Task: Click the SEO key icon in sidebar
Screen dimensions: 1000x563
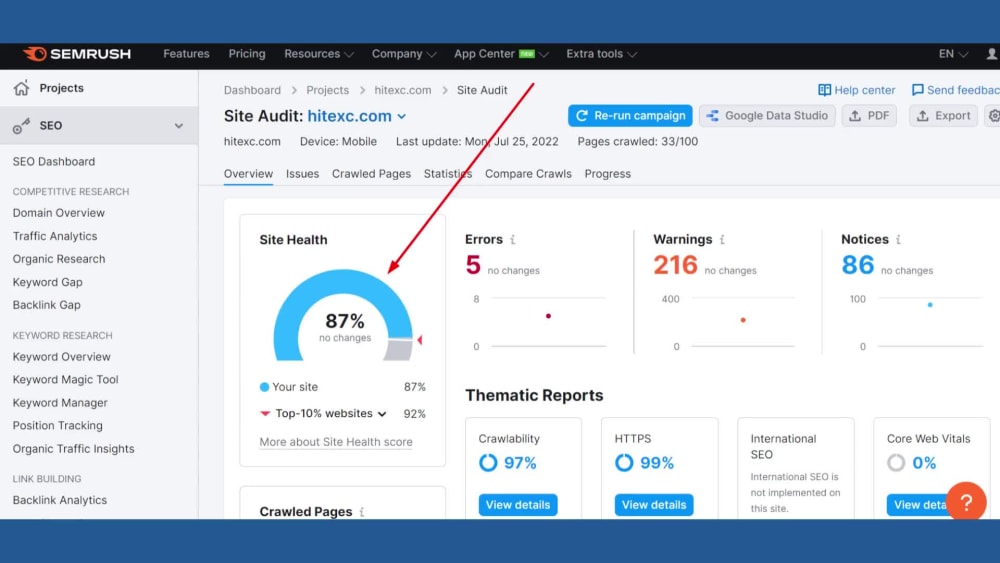Action: [x=21, y=126]
